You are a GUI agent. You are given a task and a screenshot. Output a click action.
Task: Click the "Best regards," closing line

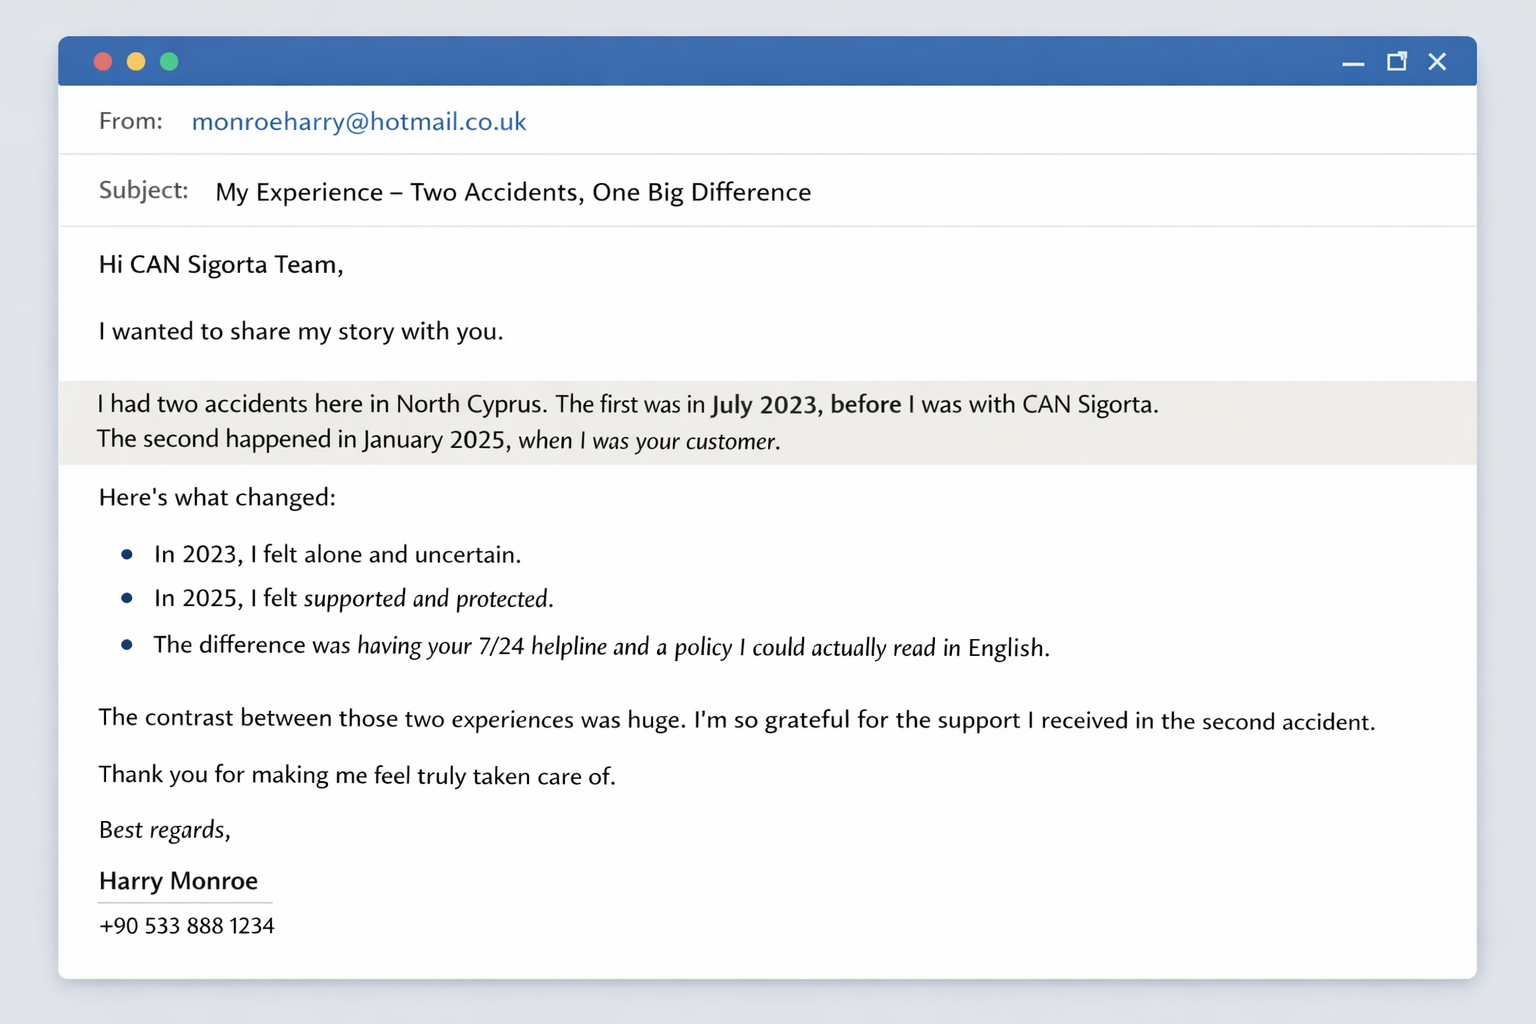pos(164,830)
